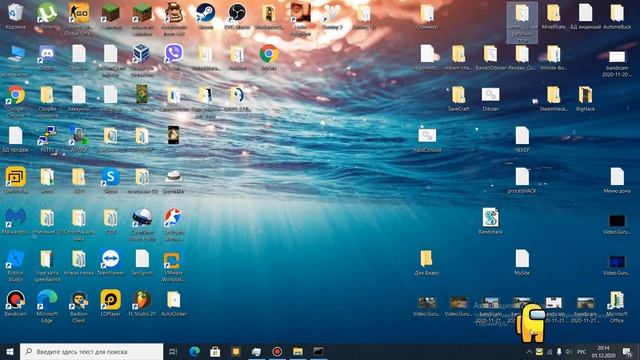Open the notification center icon

[627, 351]
